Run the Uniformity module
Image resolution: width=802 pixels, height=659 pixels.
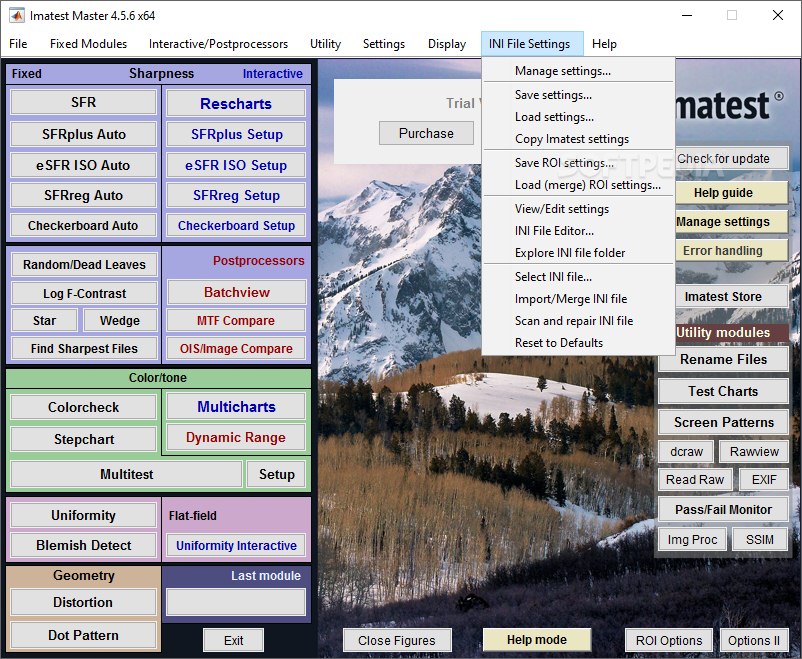[x=83, y=515]
